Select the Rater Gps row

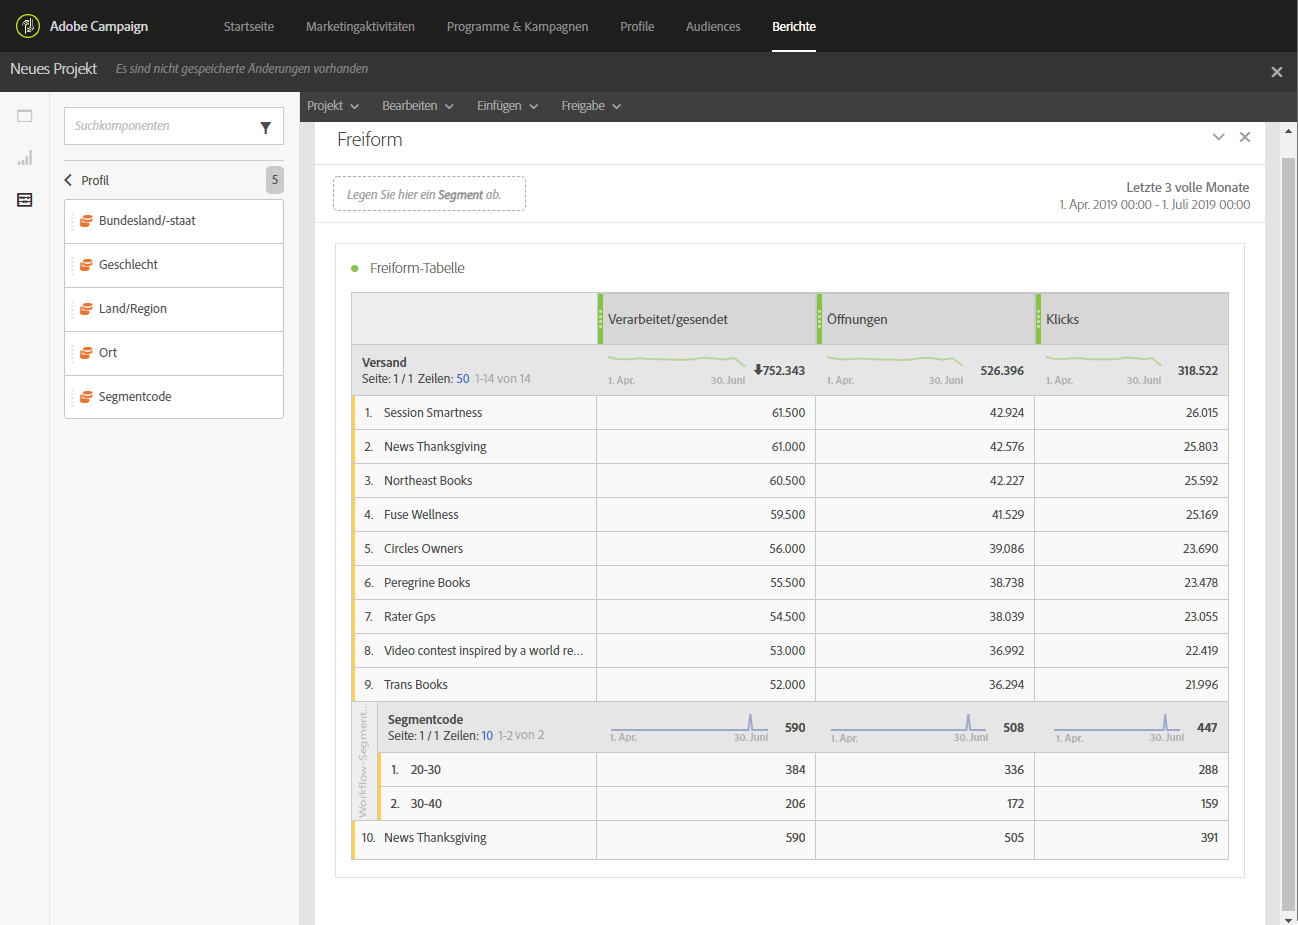[790, 617]
